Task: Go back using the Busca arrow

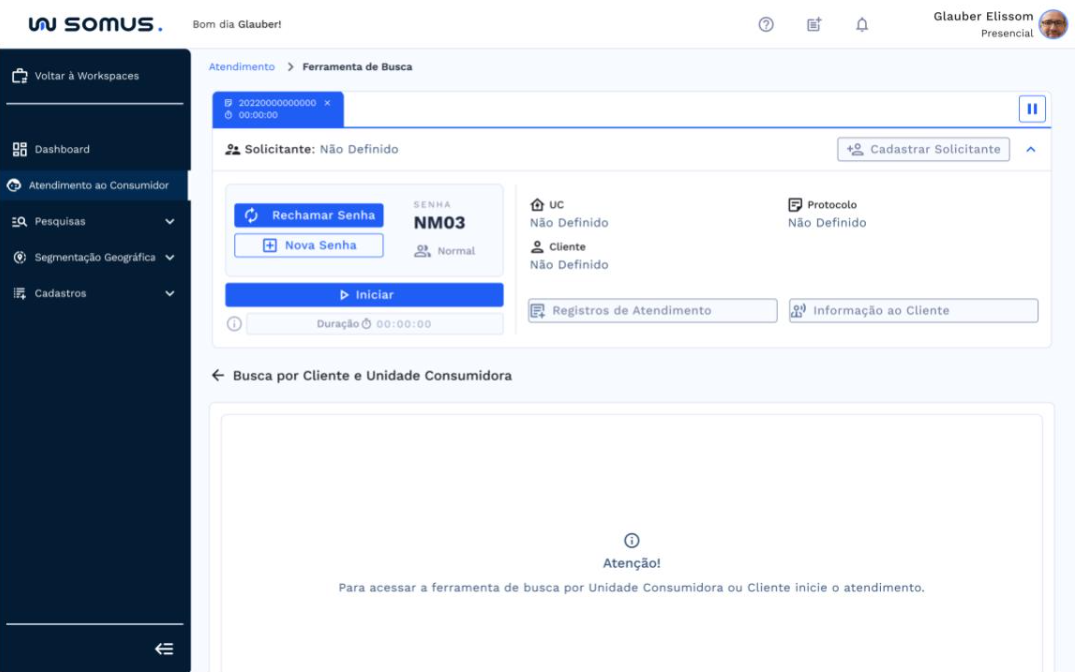Action: 218,376
